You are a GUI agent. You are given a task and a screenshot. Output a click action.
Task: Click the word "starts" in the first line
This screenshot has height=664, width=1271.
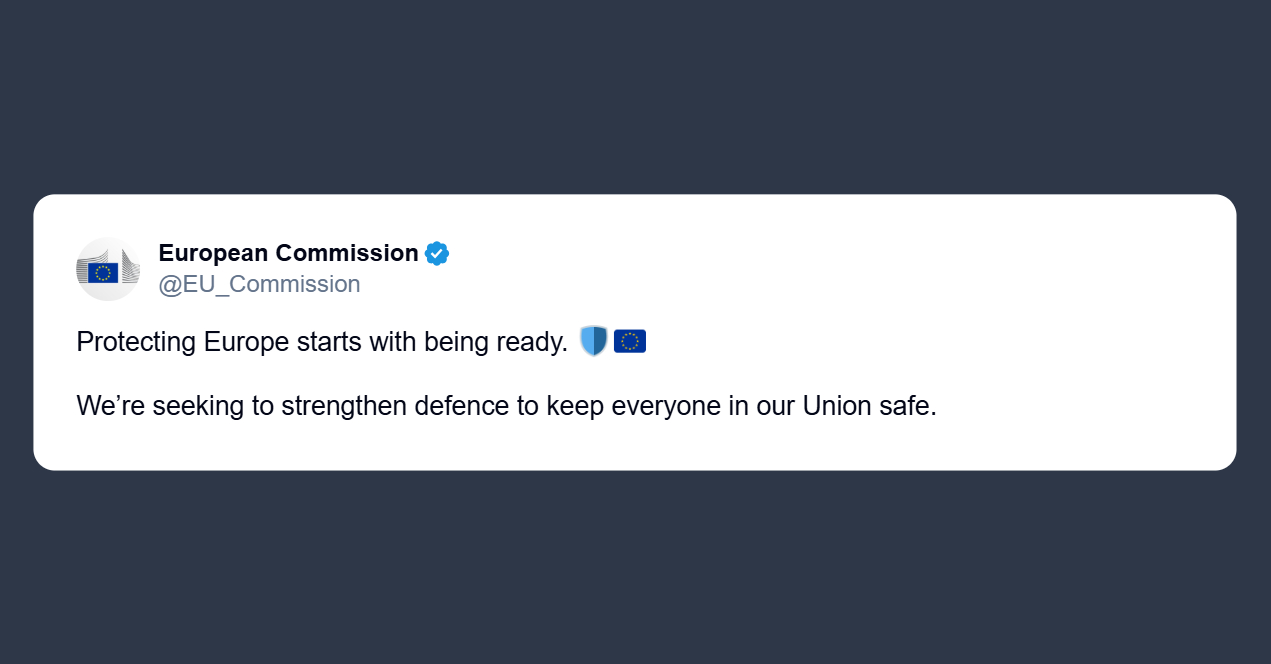pyautogui.click(x=329, y=343)
